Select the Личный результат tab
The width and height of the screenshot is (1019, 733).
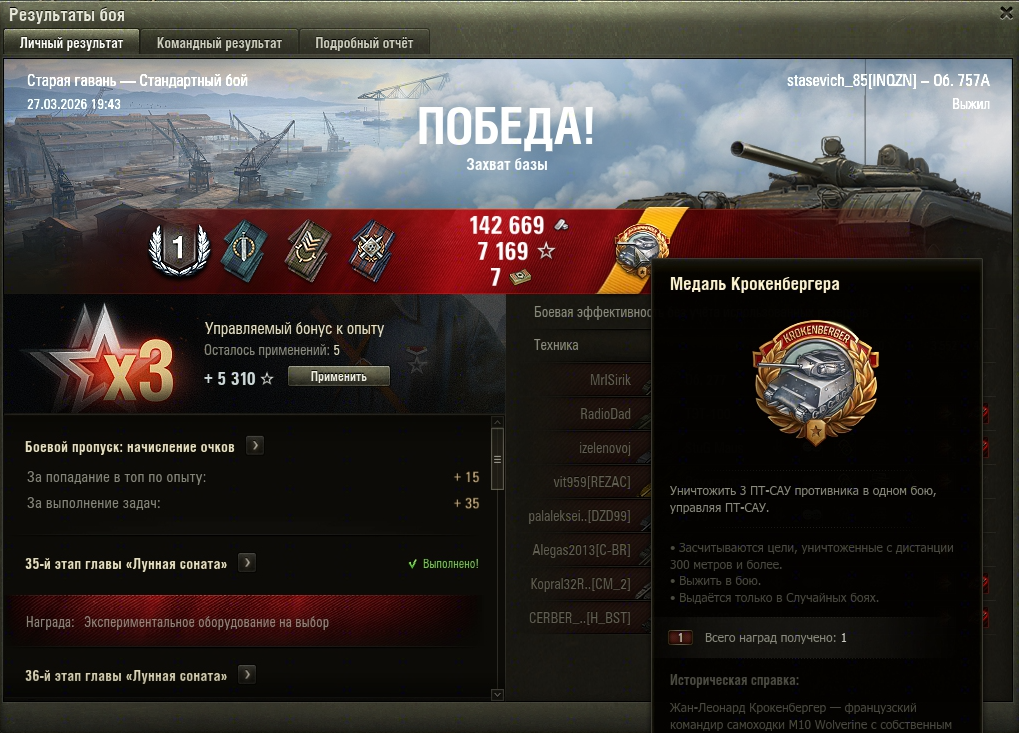[71, 43]
